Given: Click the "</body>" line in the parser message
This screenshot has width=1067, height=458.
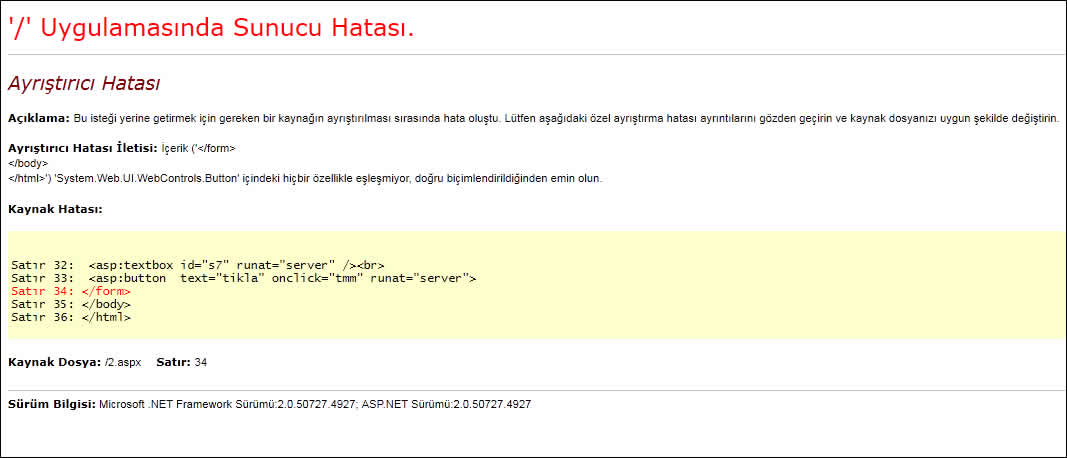Looking at the screenshot, I should [x=28, y=163].
